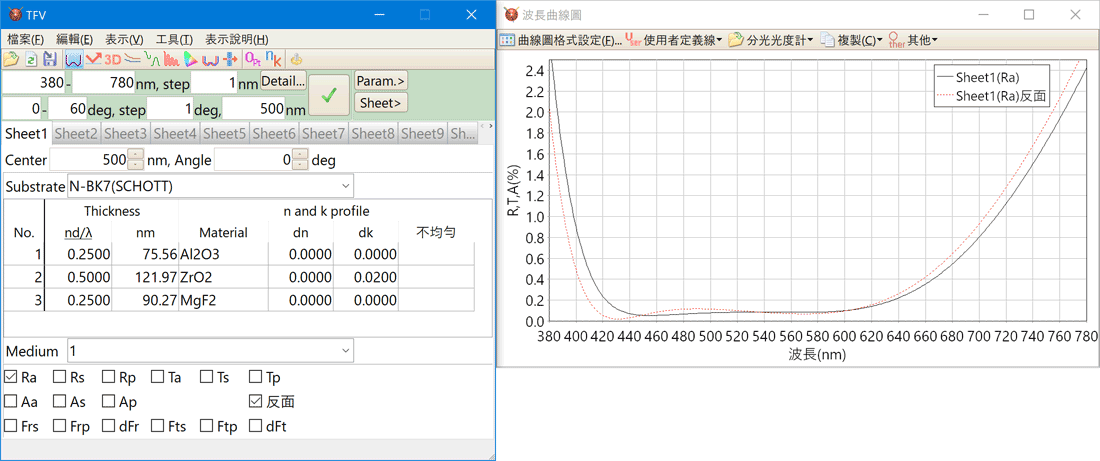This screenshot has width=1100, height=461.
Task: Click the Center wavelength stepper up arrow
Action: pos(136,155)
